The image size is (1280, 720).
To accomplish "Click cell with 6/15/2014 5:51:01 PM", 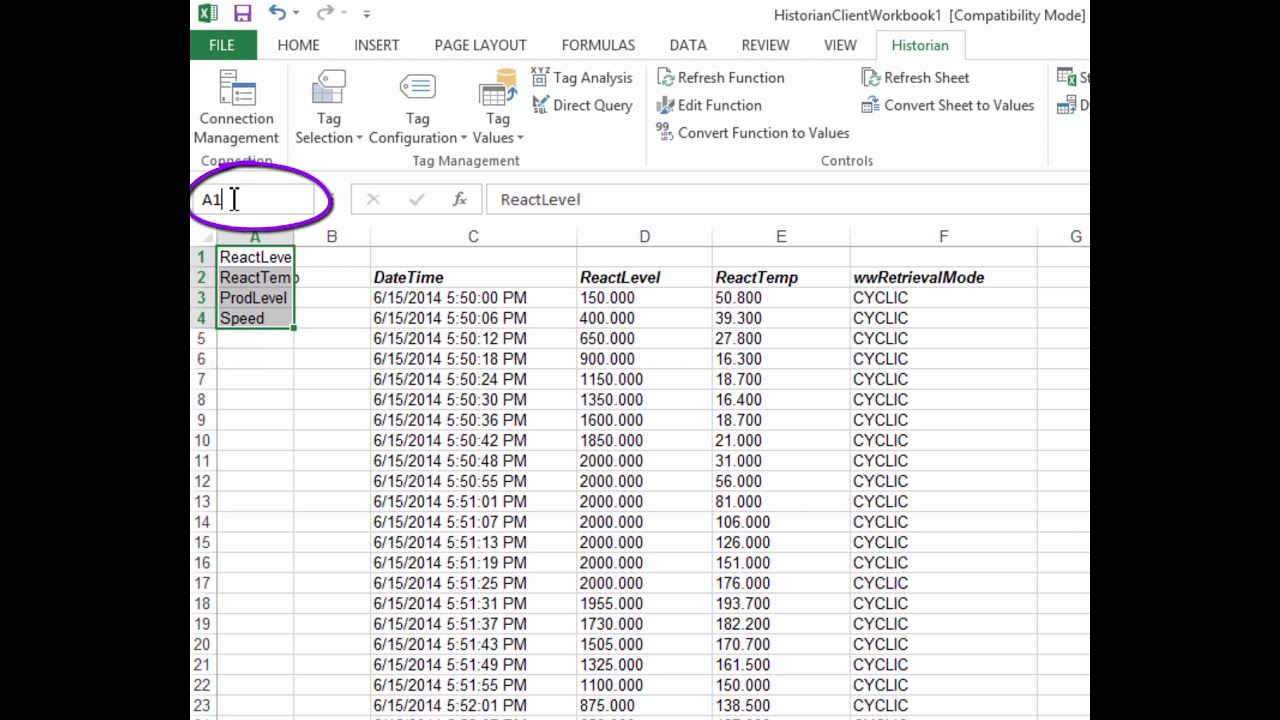I will [473, 501].
